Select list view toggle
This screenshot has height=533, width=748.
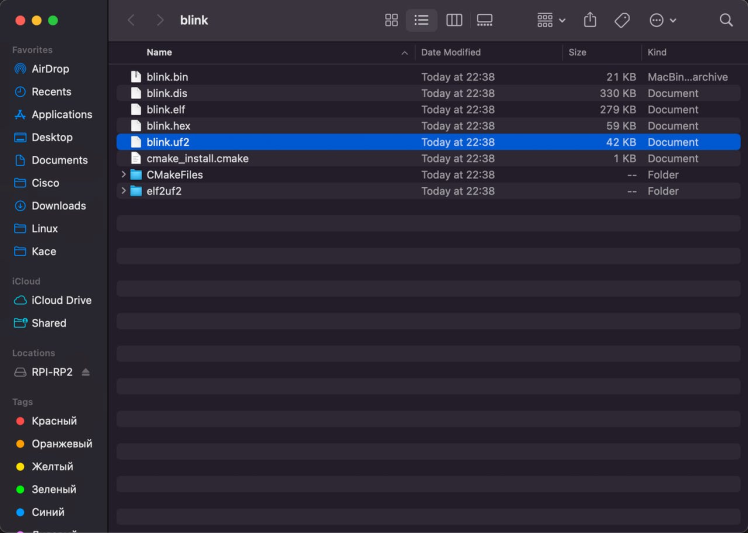click(422, 20)
